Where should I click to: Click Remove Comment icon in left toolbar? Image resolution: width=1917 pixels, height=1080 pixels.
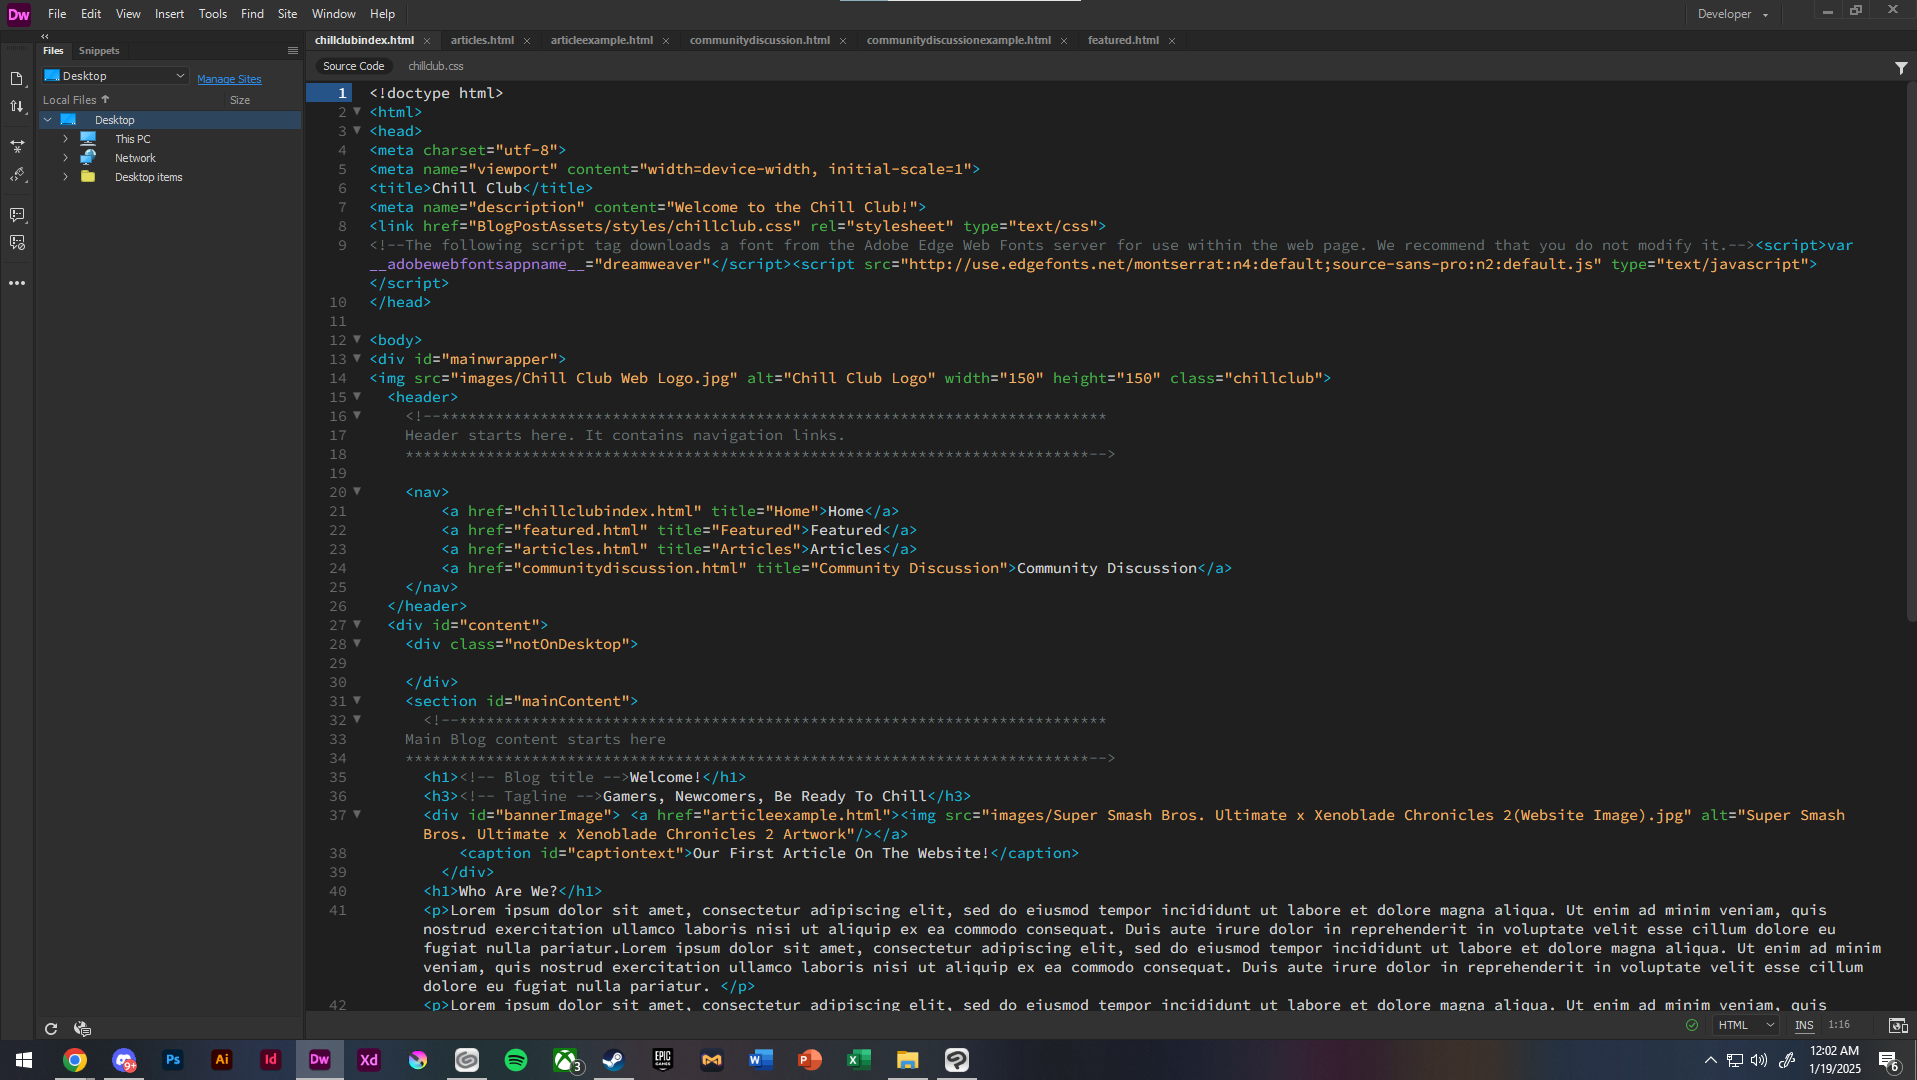(17, 242)
